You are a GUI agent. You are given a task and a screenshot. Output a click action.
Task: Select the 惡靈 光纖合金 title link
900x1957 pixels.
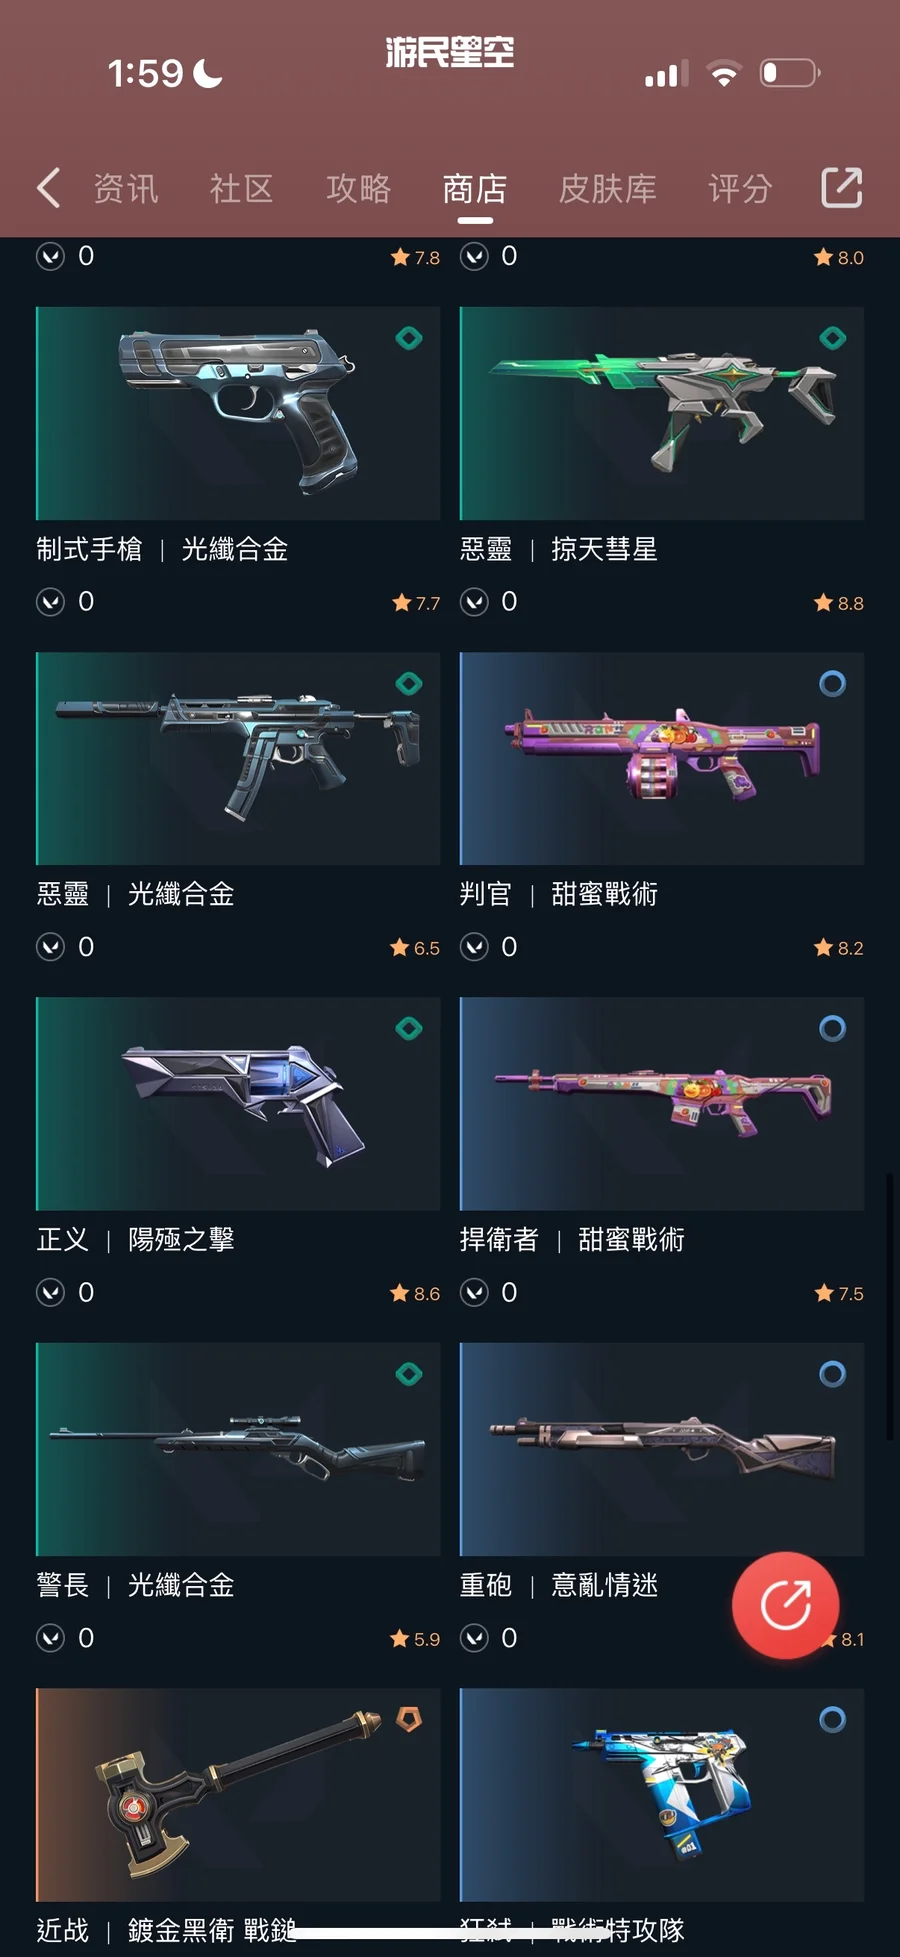click(135, 894)
